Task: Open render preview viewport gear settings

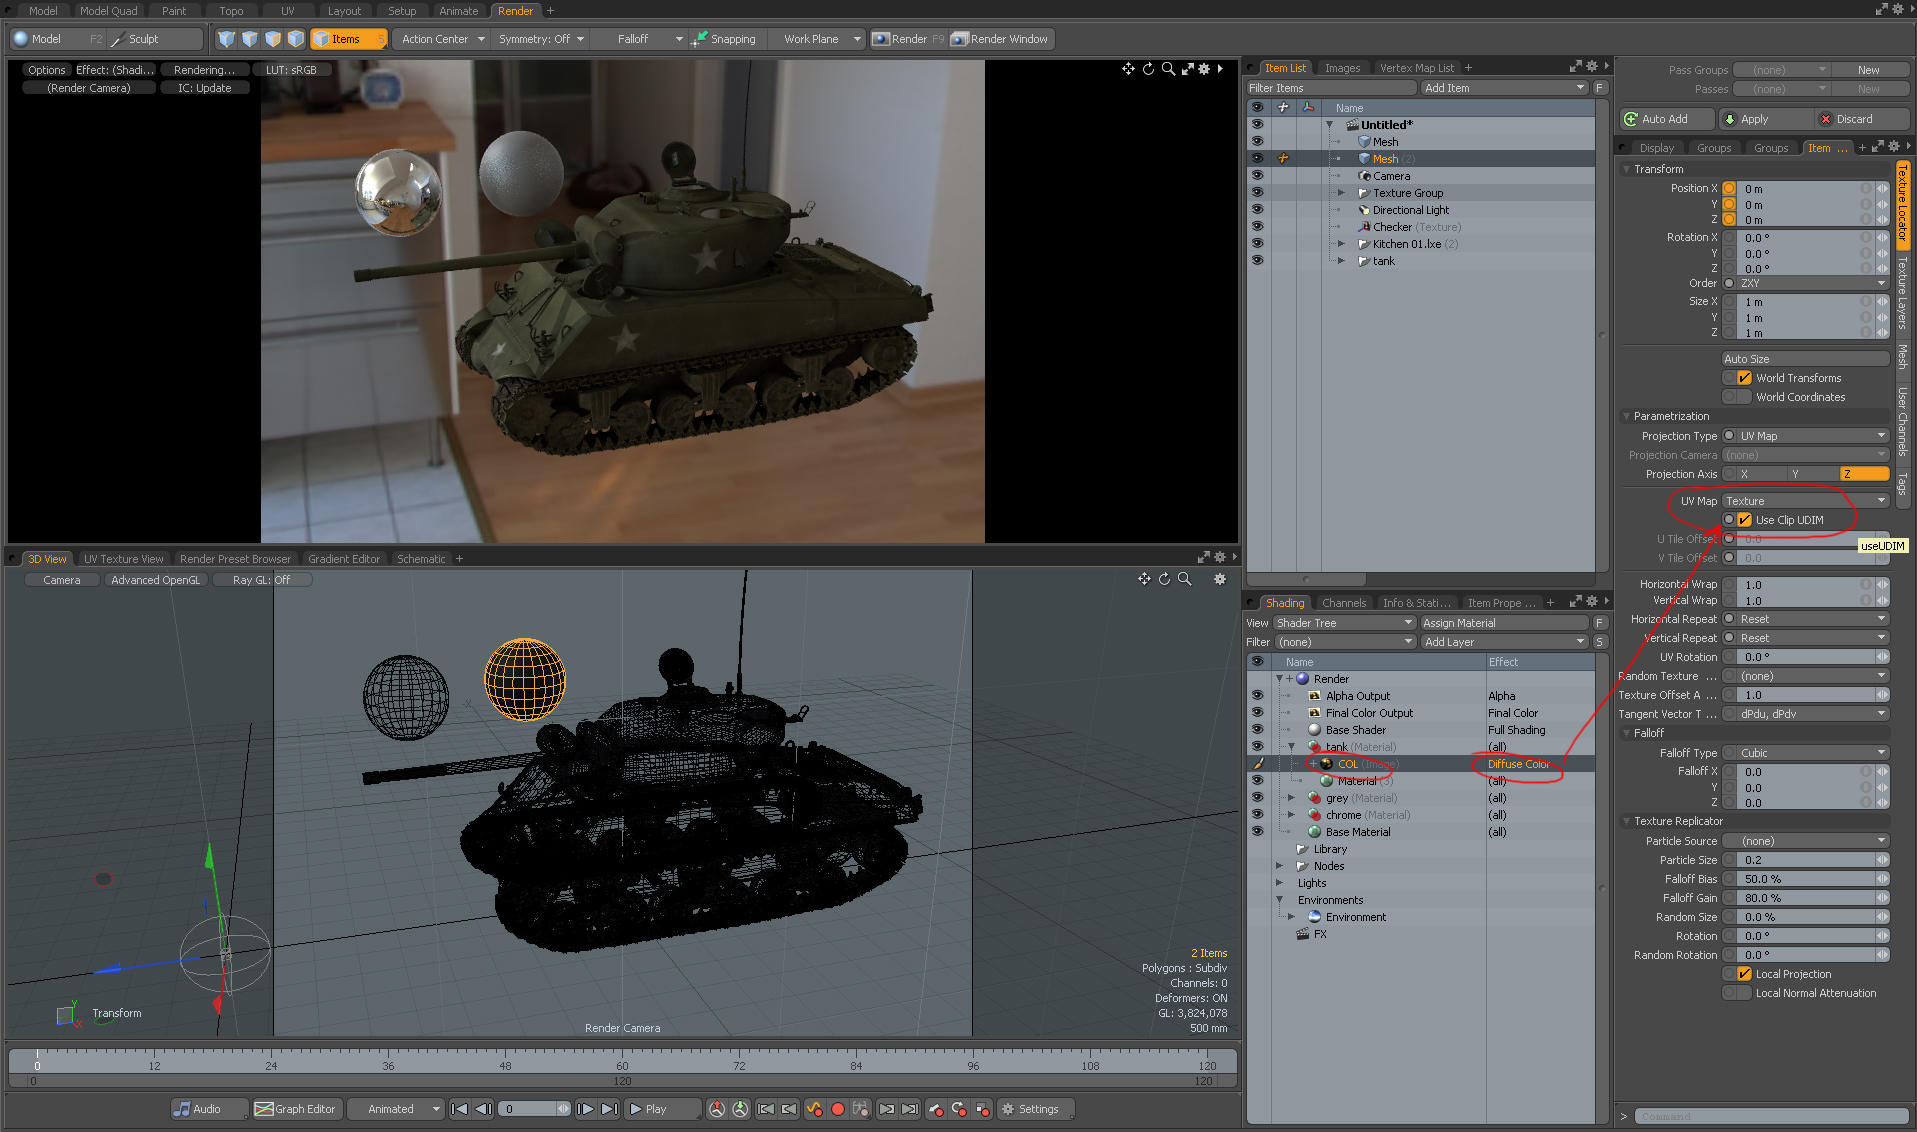Action: pos(1204,69)
